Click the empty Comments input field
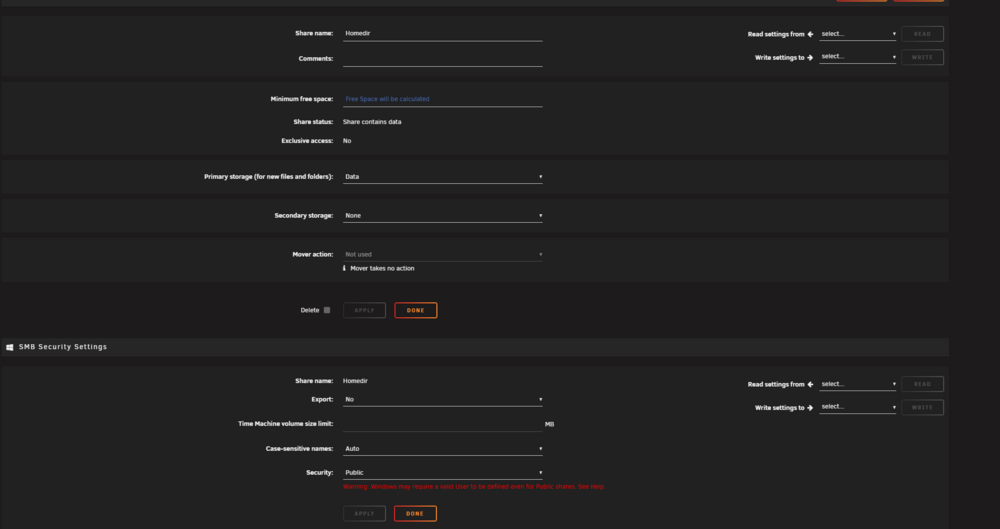 point(443,59)
